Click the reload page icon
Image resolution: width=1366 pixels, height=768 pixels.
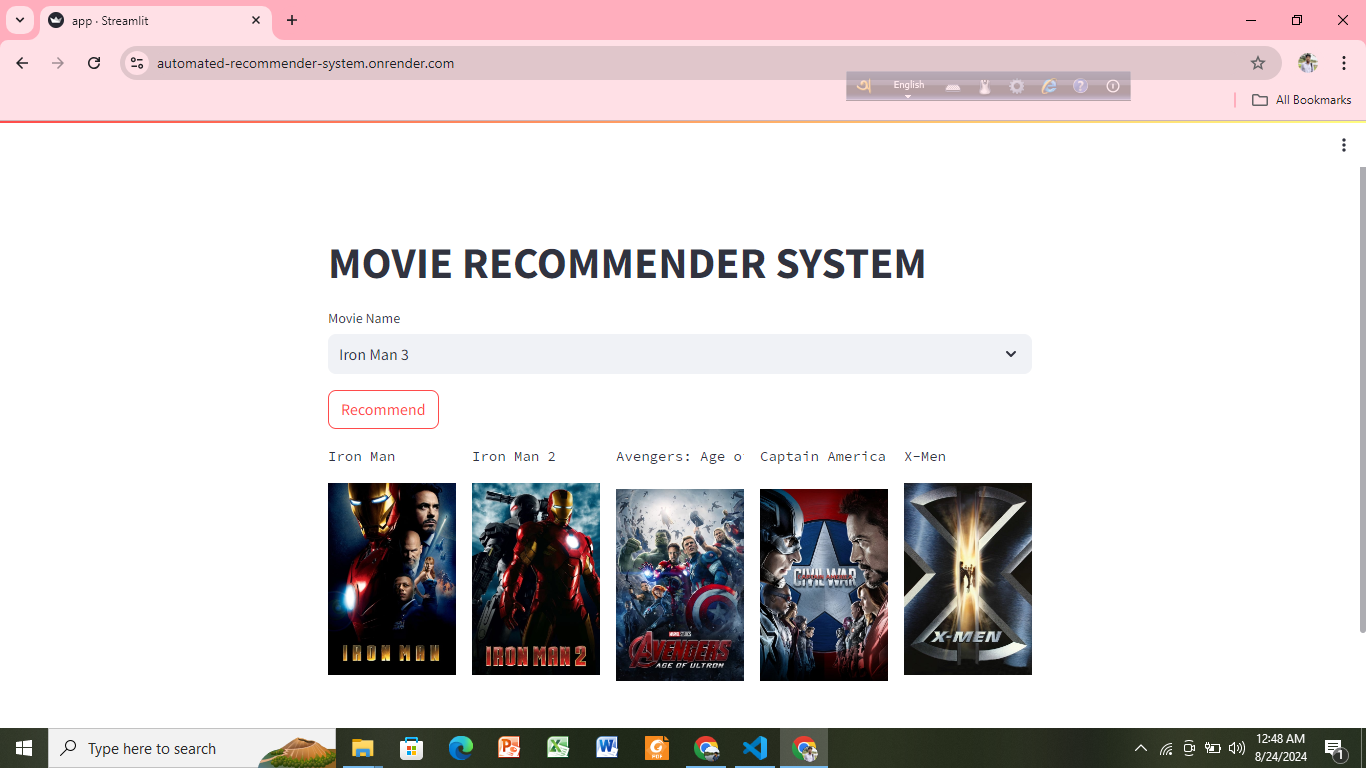(x=94, y=62)
